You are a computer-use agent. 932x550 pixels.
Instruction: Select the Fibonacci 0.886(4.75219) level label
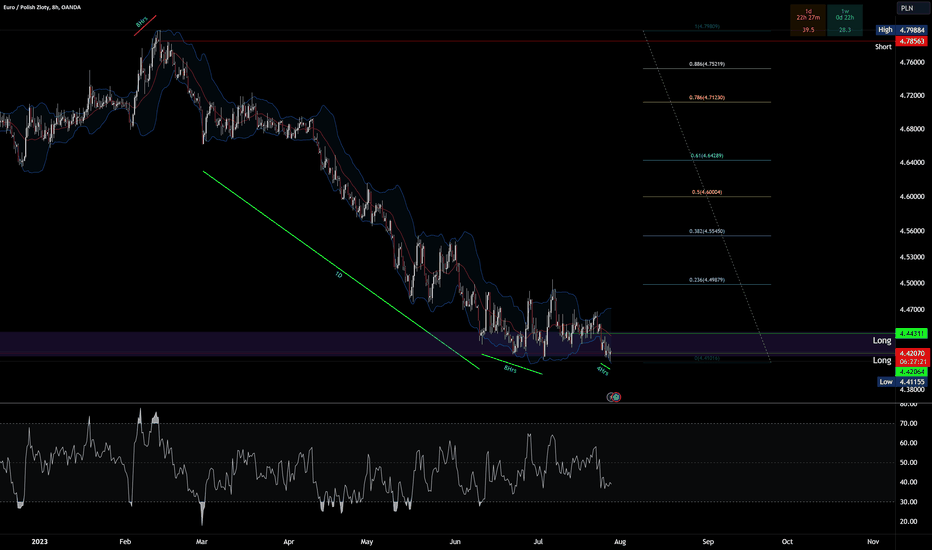click(707, 64)
